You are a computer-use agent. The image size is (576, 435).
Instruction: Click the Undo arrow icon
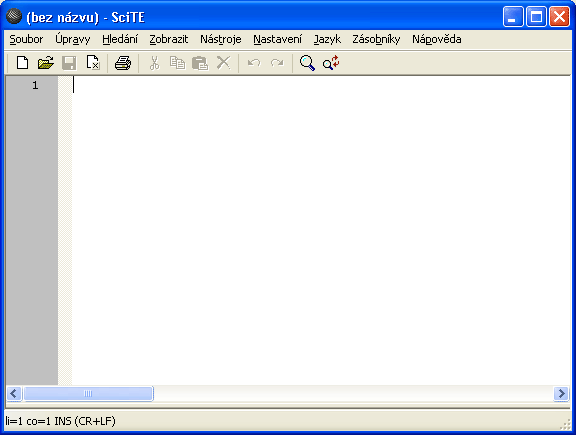[254, 63]
